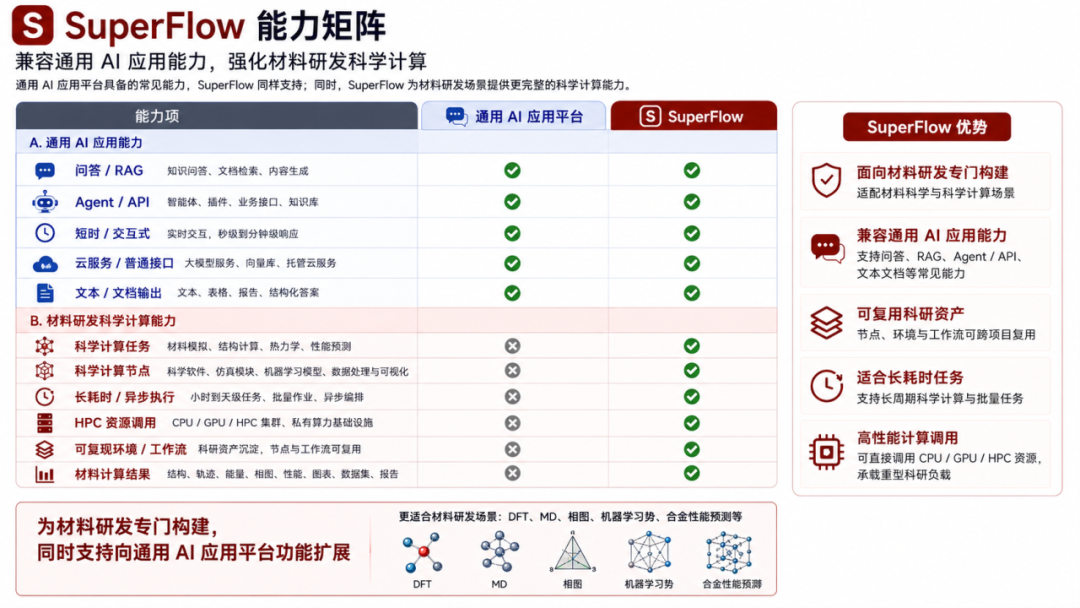
Task: Click chat icon in 通用 AI 应用平台 header
Action: pos(457,116)
